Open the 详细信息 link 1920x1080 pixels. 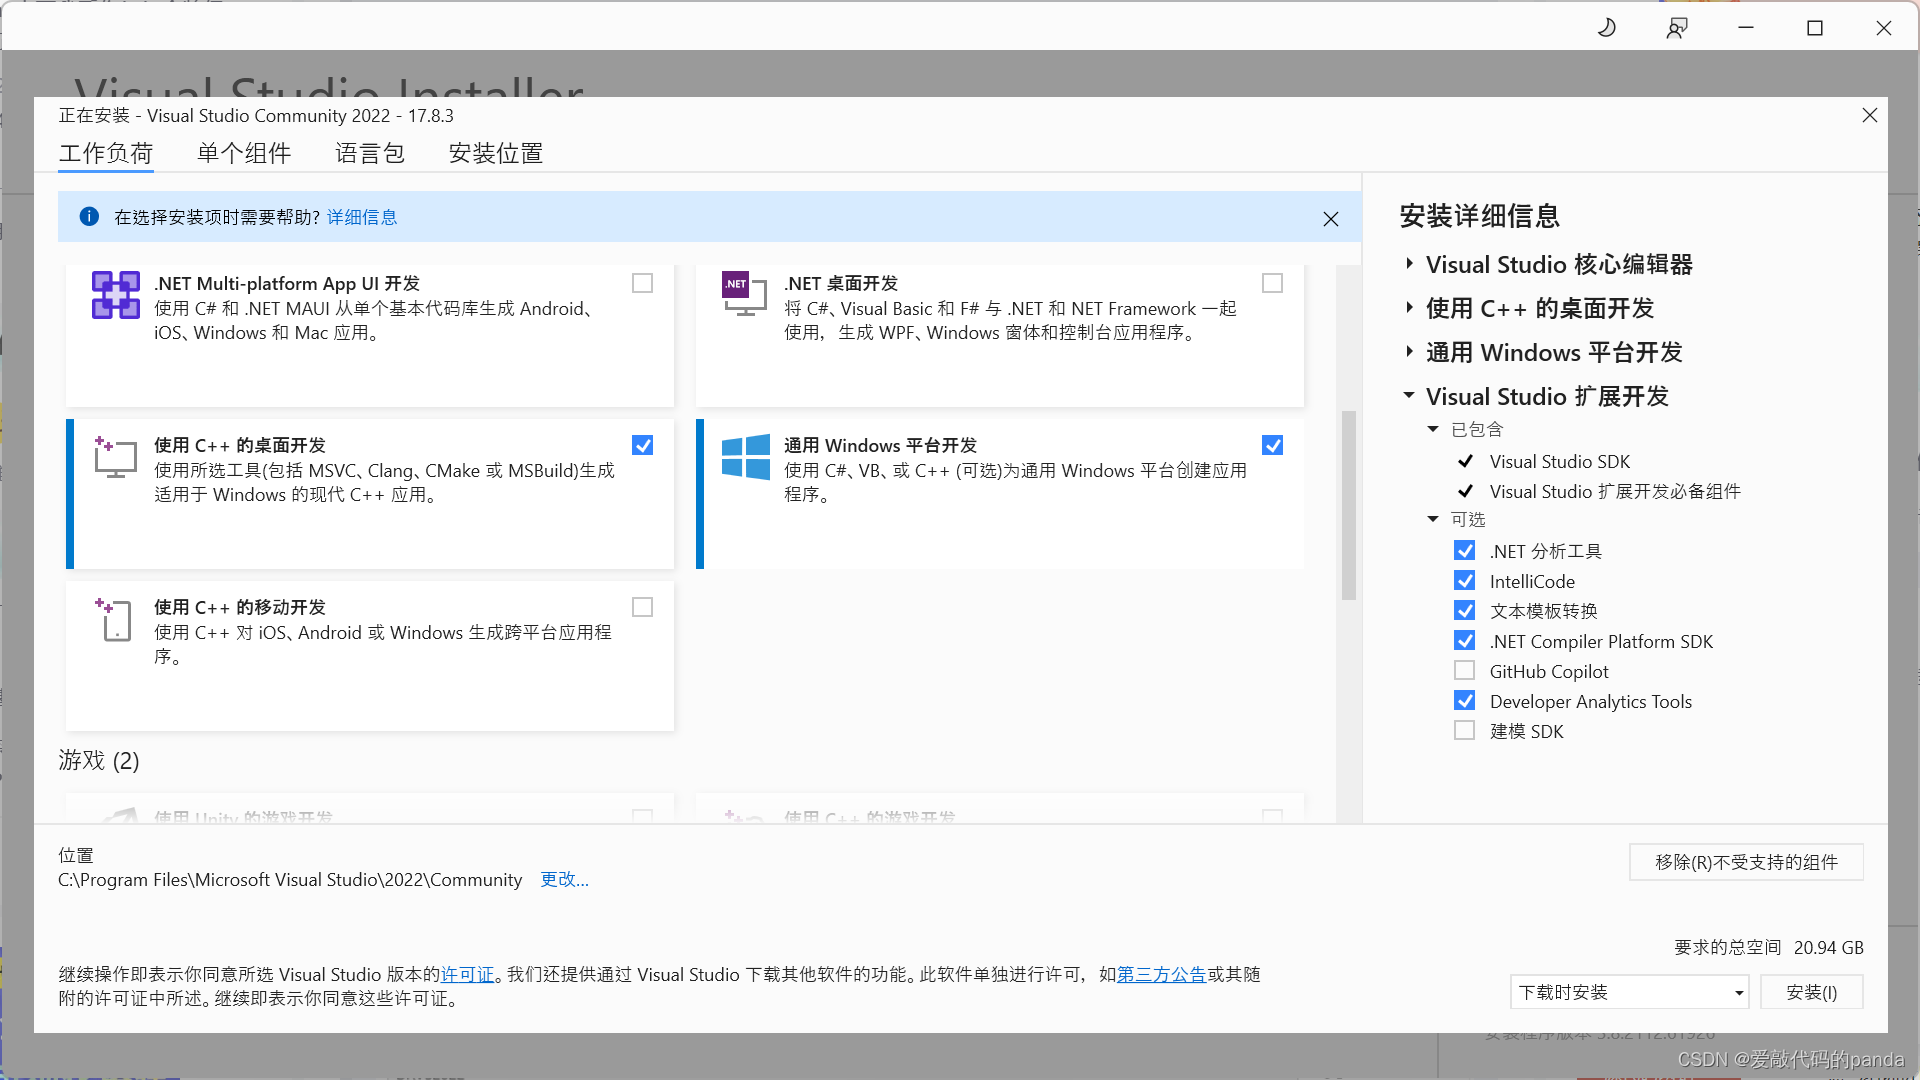[x=361, y=217]
